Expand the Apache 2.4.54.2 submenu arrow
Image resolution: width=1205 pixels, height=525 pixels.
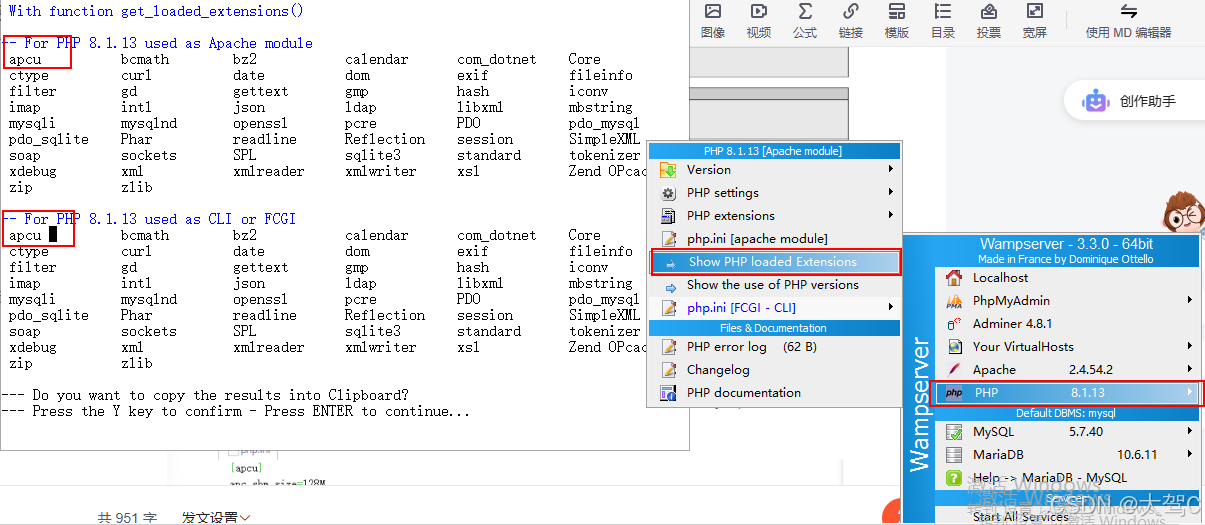tap(1190, 370)
